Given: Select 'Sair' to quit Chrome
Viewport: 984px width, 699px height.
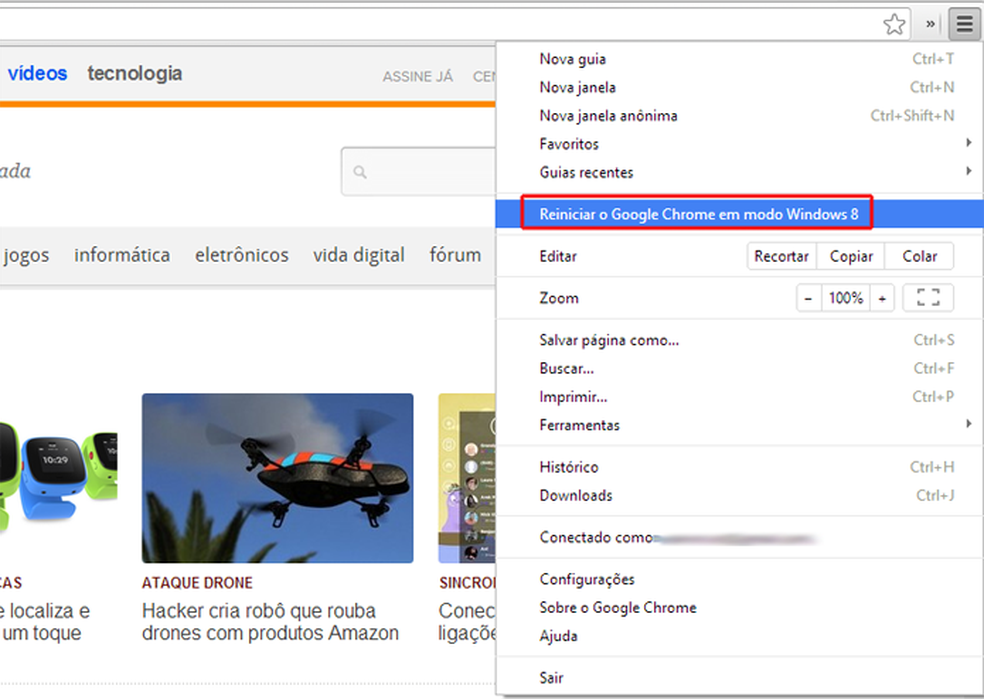Looking at the screenshot, I should [551, 677].
